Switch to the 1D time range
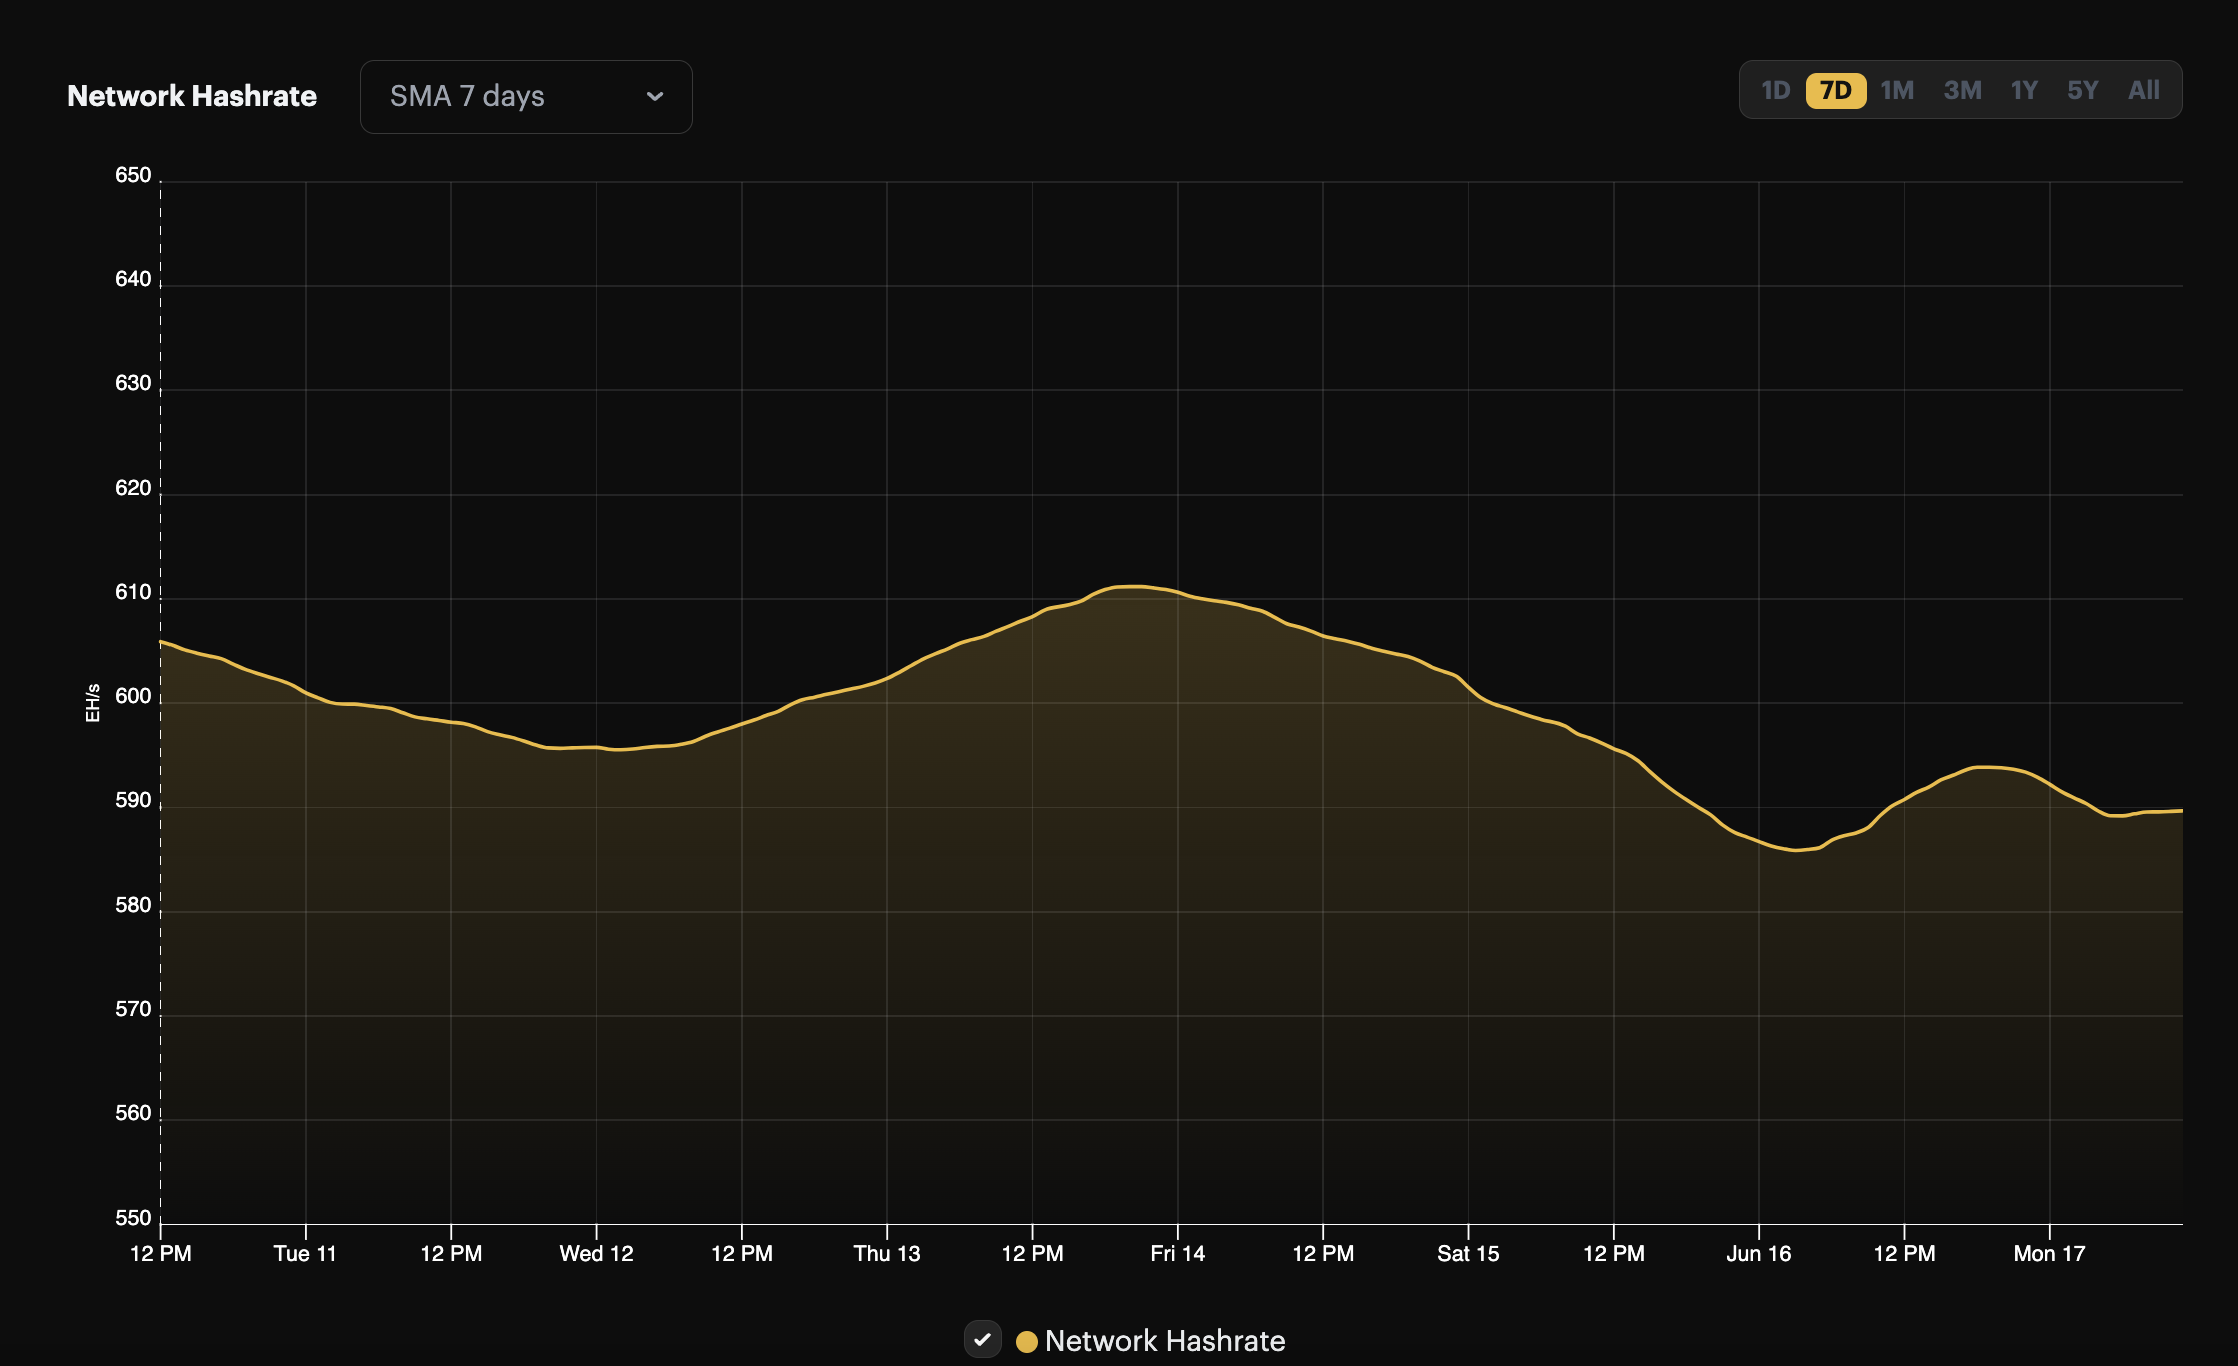The image size is (2238, 1366). point(1776,89)
